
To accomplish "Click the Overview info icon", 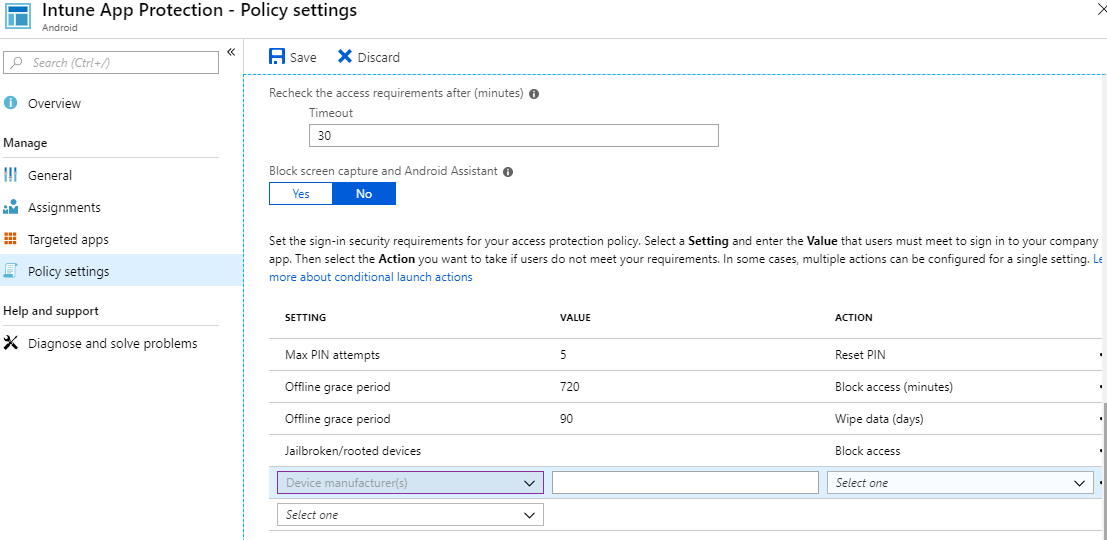I will click(11, 103).
